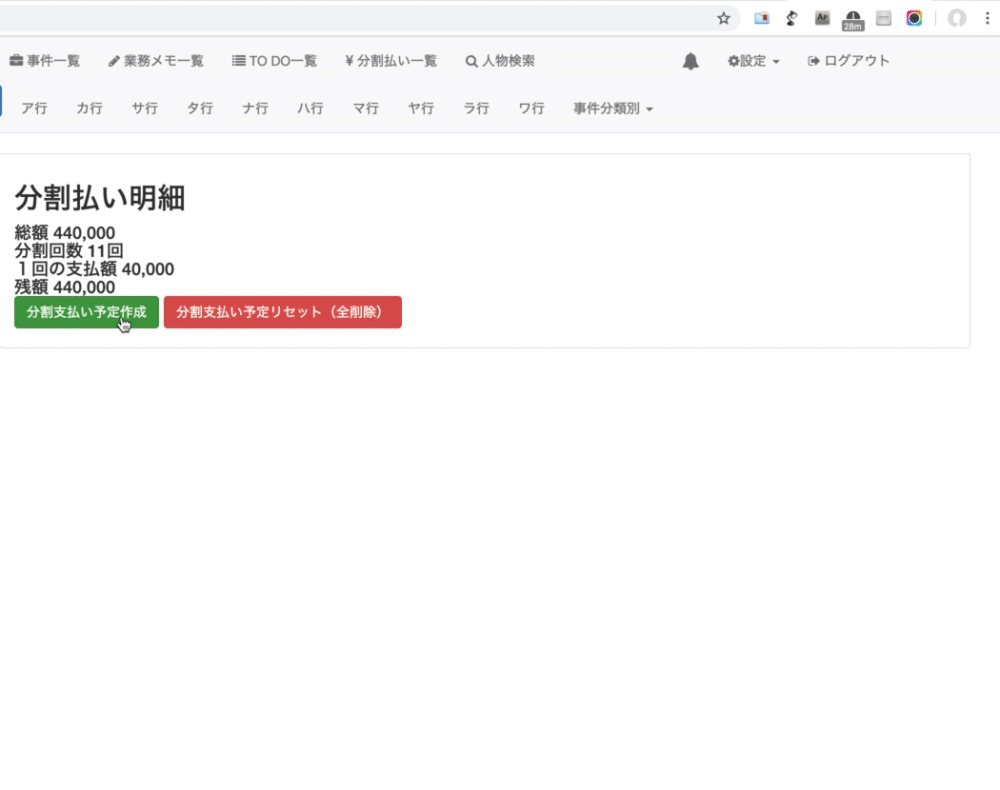Image resolution: width=1000 pixels, height=790 pixels.
Task: Go to 業務メモ一覧 page
Action: coord(156,61)
